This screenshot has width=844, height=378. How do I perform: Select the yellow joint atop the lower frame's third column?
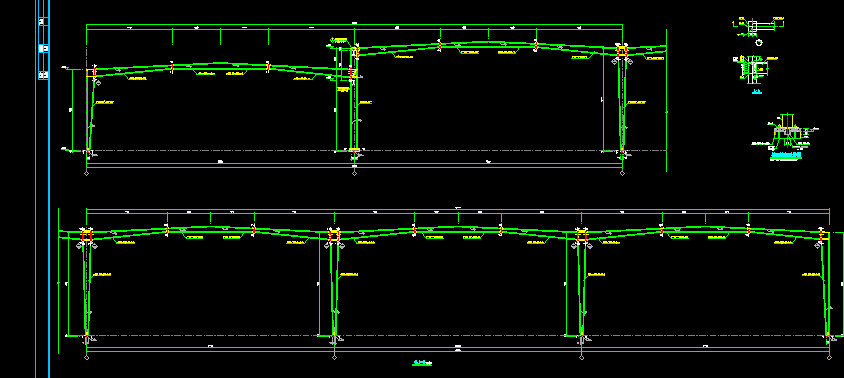581,236
